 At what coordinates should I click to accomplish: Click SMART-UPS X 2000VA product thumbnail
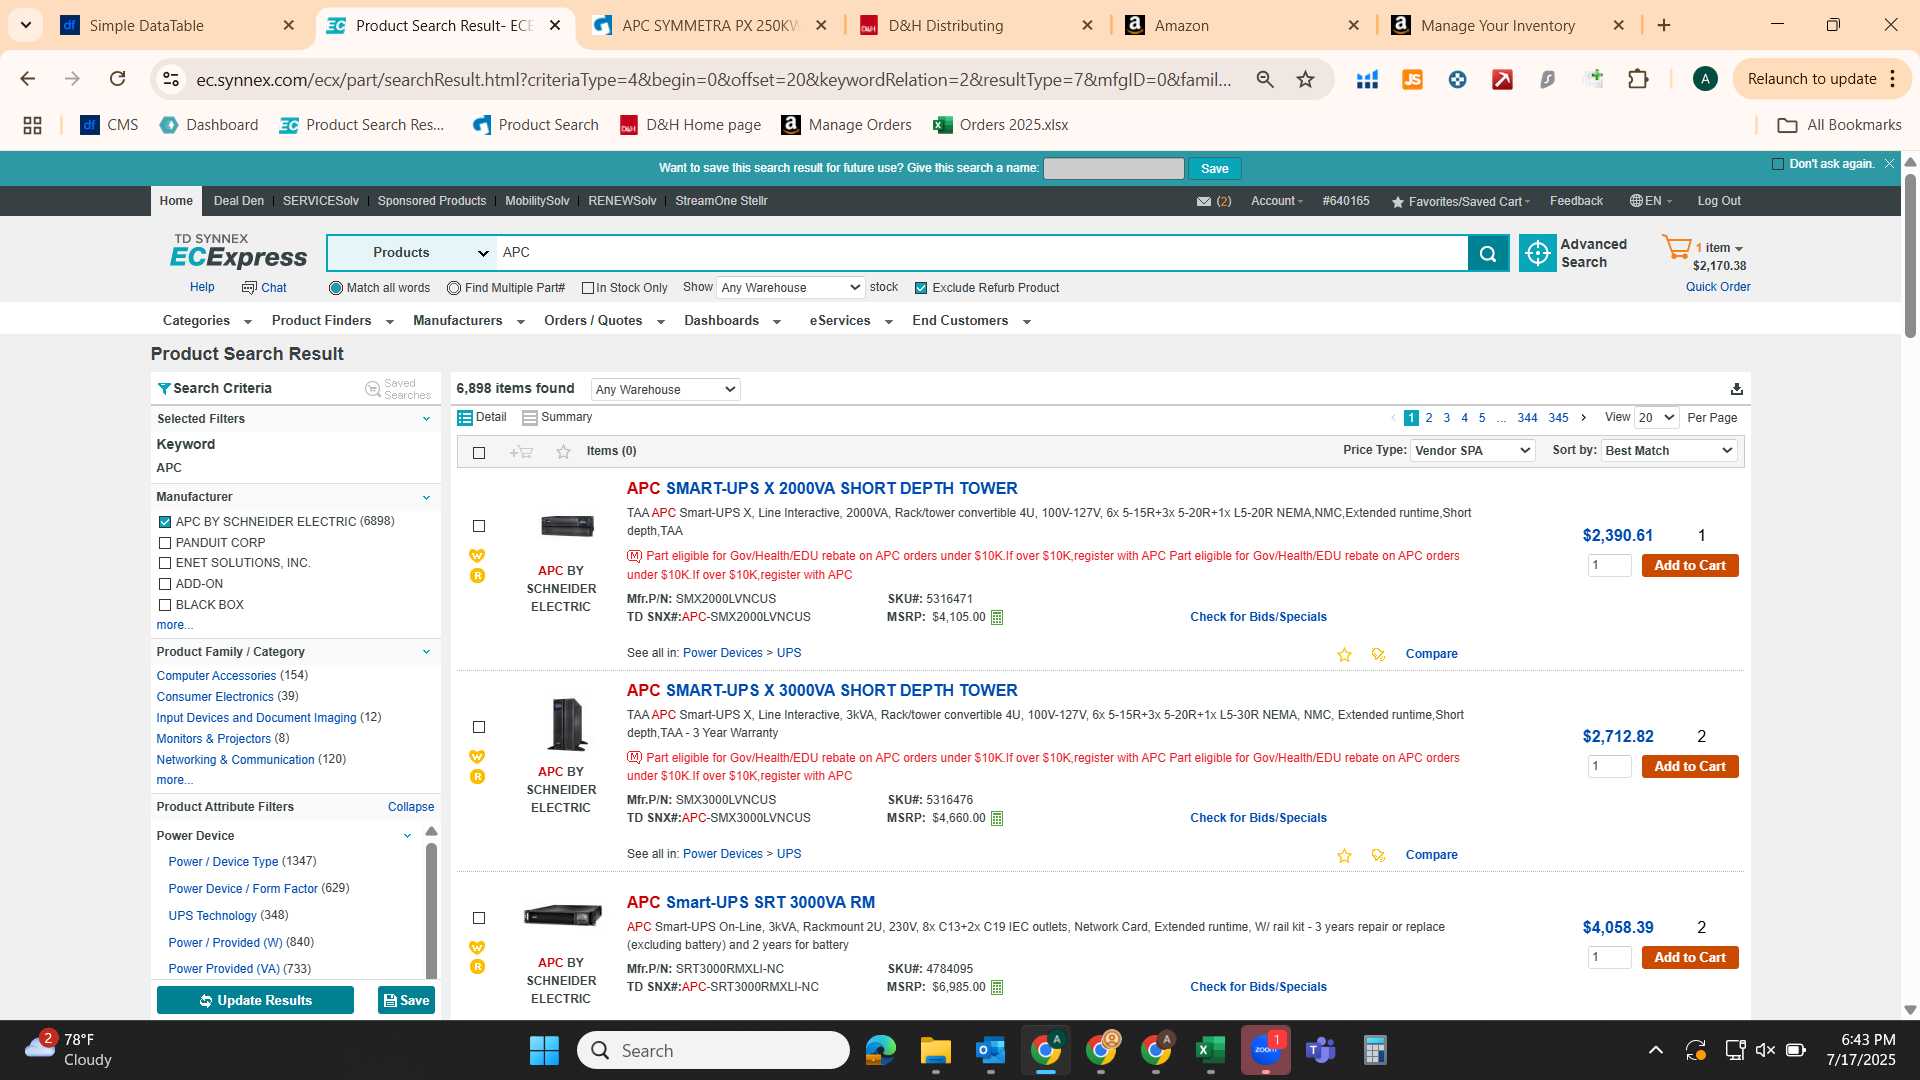(567, 525)
